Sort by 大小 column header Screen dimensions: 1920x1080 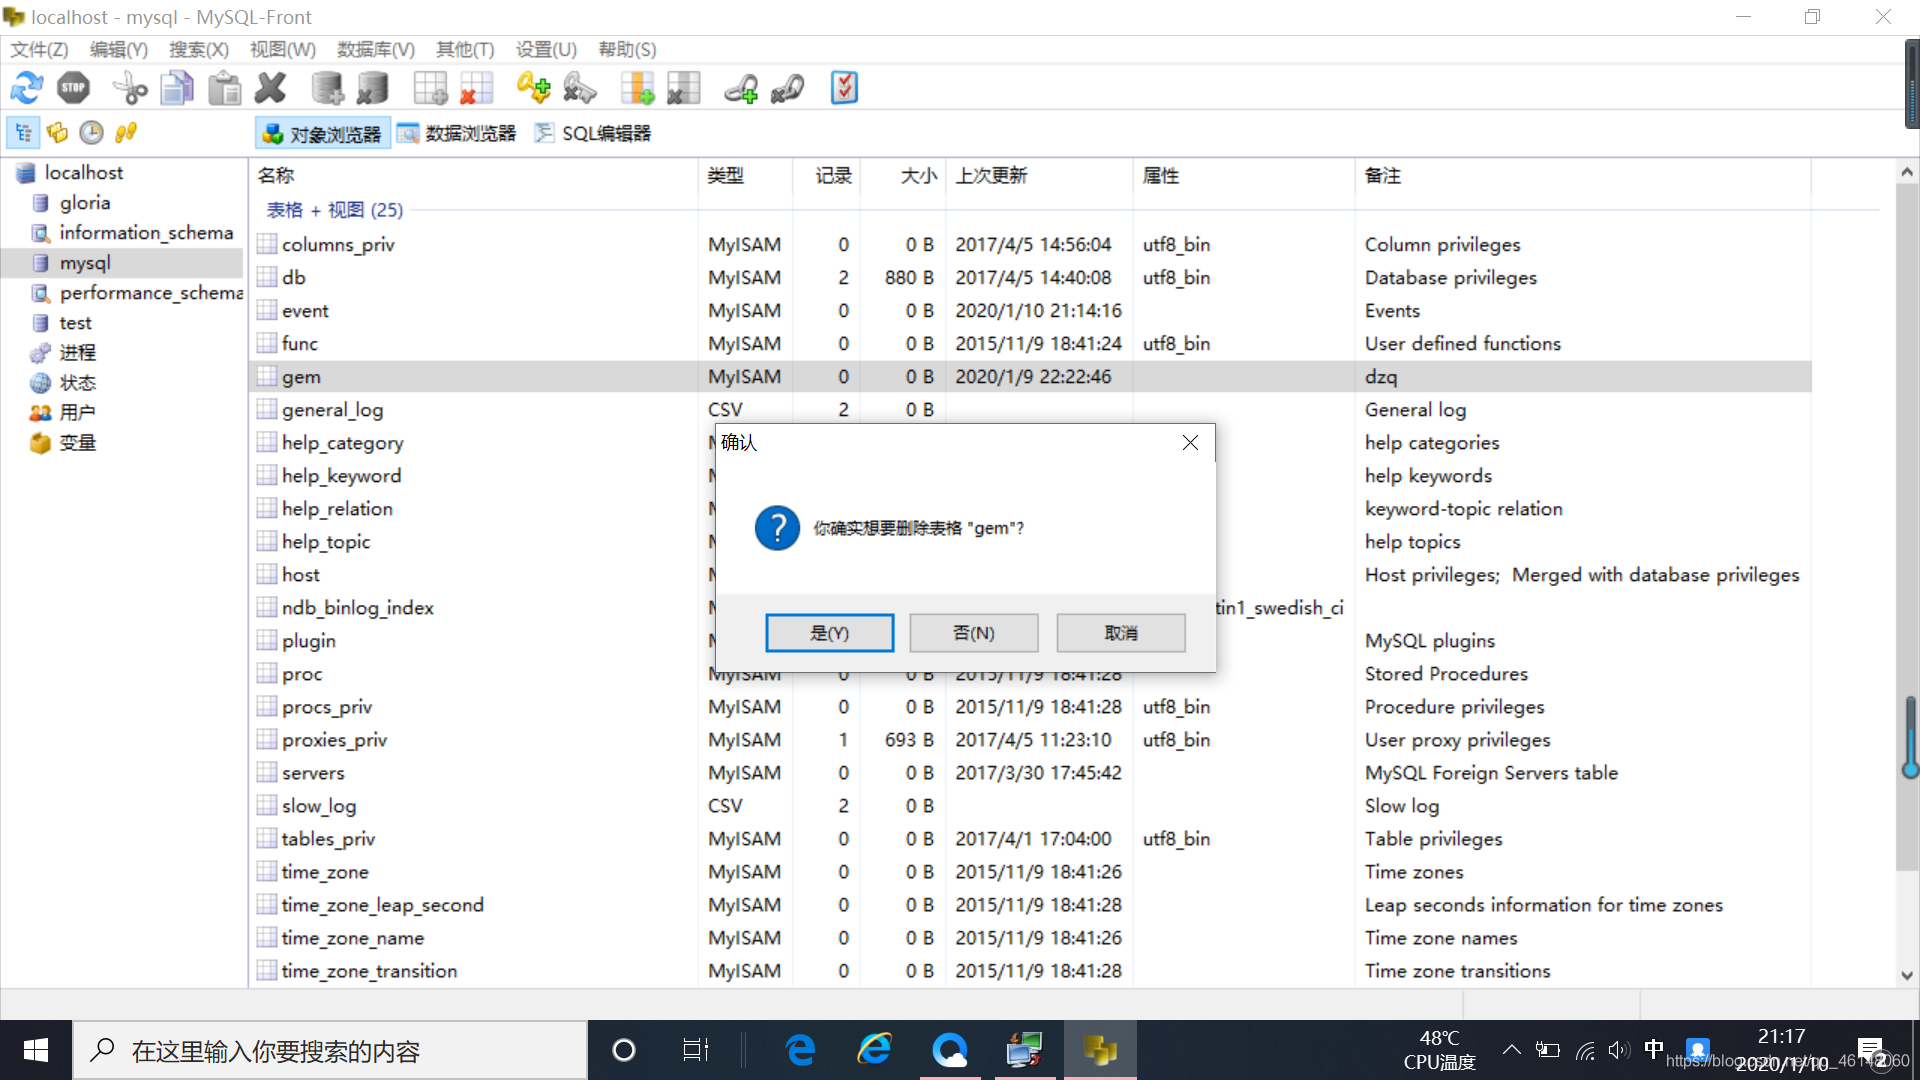tap(902, 175)
